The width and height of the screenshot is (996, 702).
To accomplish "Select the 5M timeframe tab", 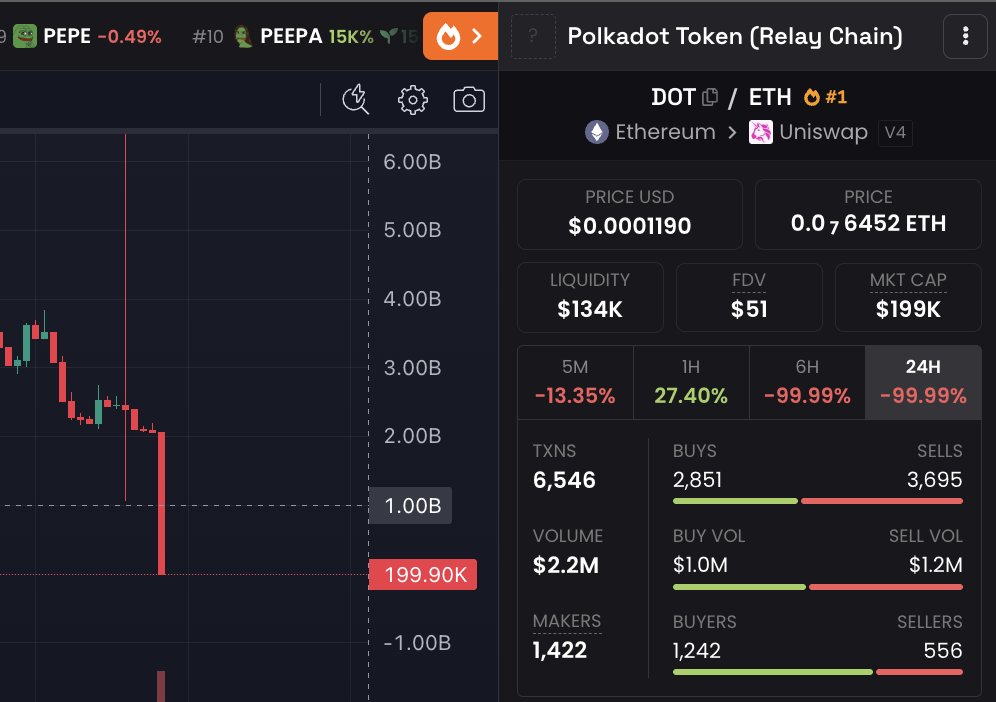I will tap(575, 382).
